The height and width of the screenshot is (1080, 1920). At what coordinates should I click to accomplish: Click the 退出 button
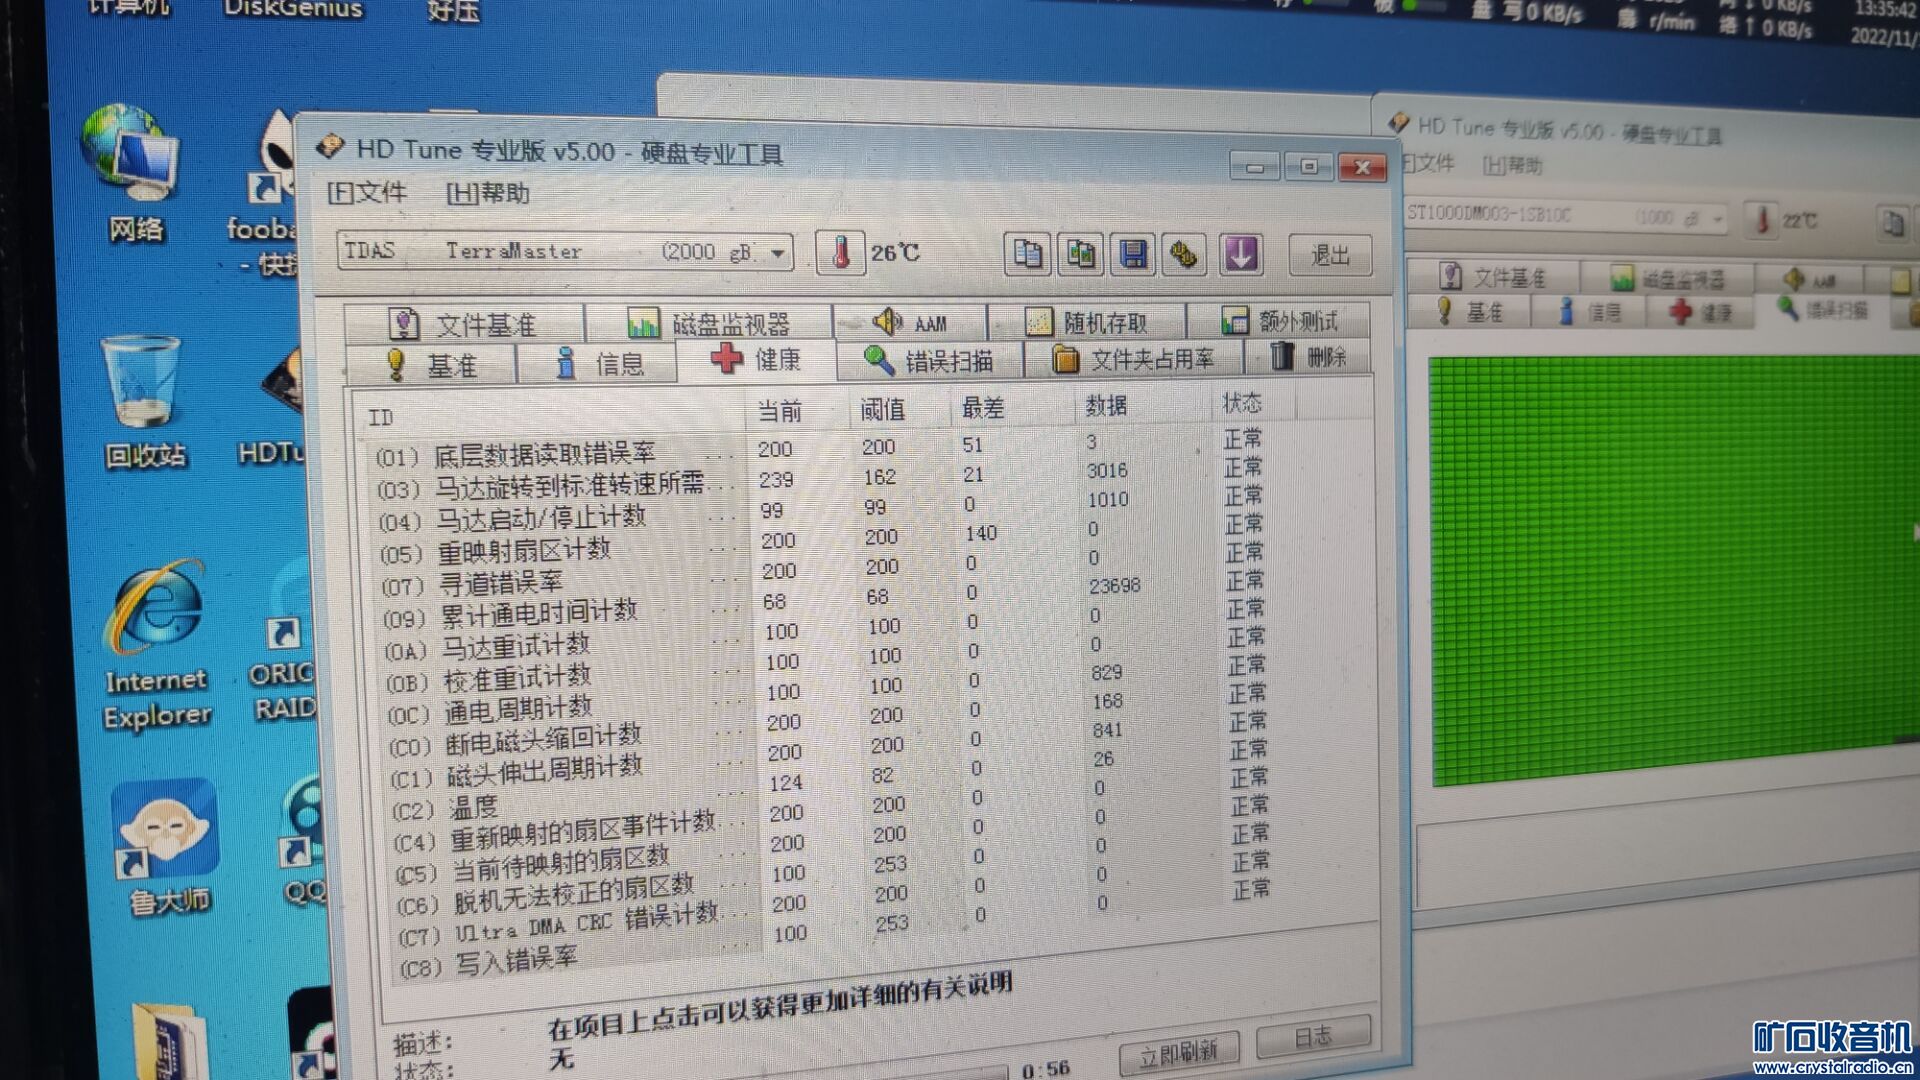click(x=1330, y=255)
